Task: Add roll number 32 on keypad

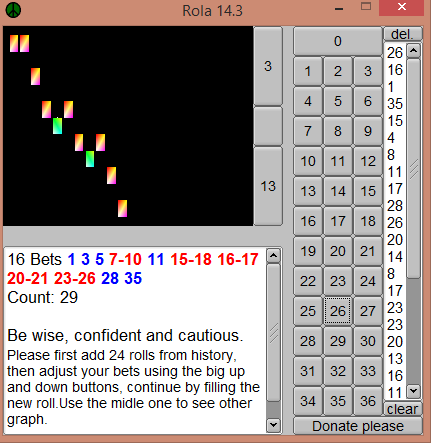Action: coord(338,371)
